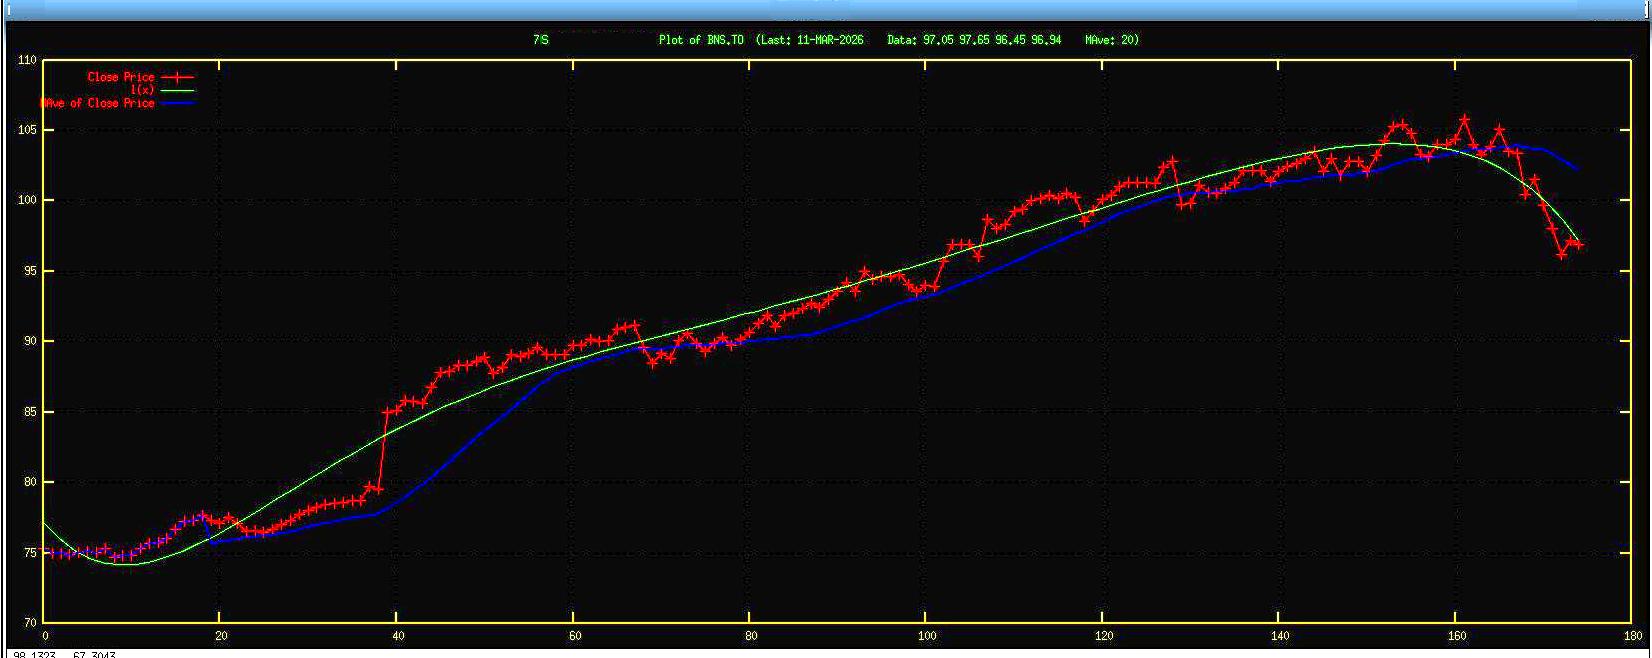Click the '7S' label in header
The width and height of the screenshot is (1652, 658).
(x=540, y=40)
